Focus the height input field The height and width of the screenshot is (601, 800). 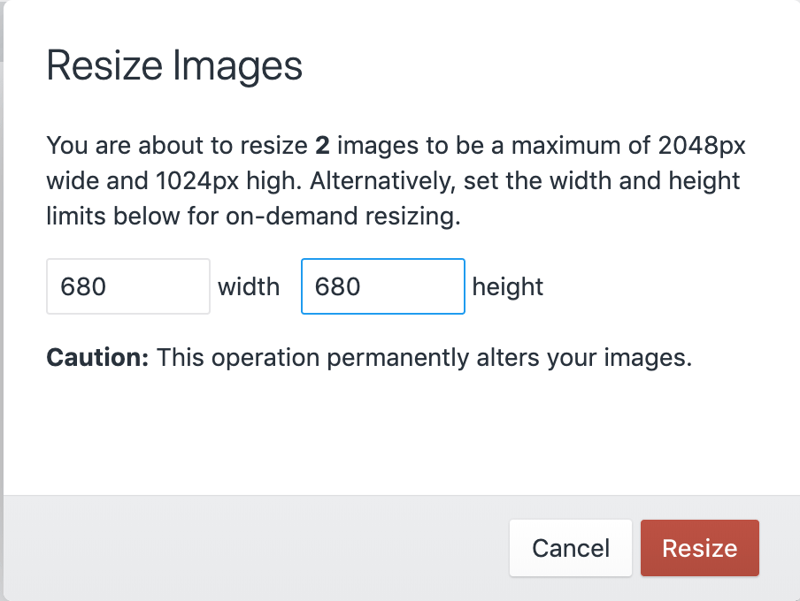(x=382, y=287)
